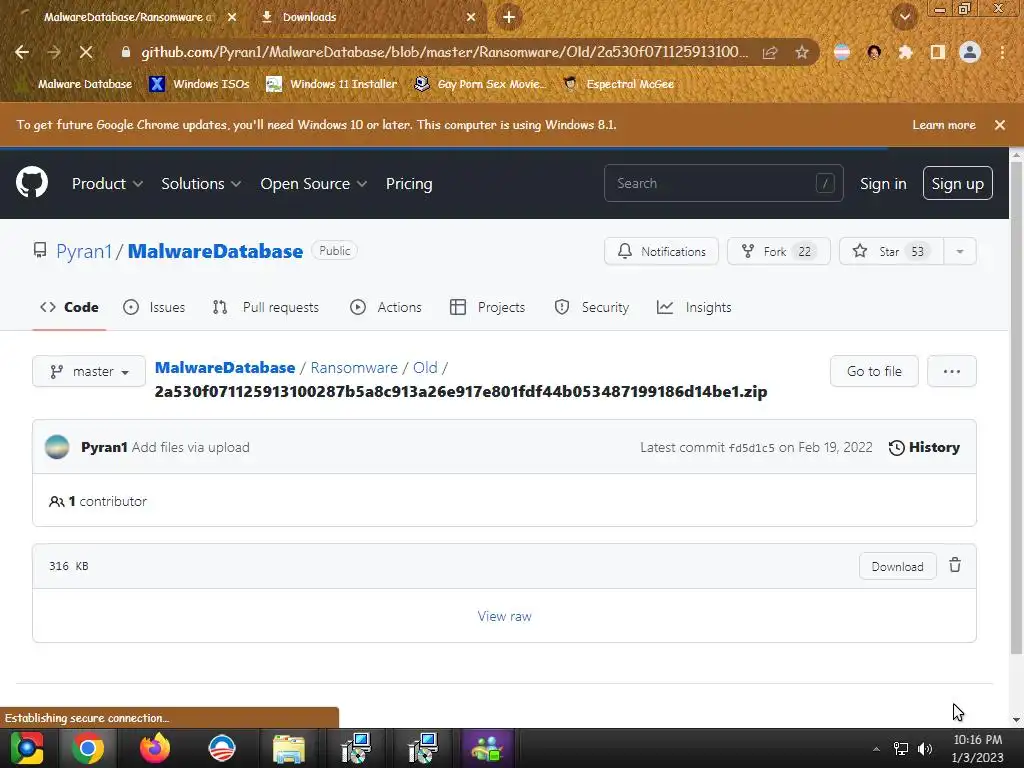
Task: Open the Star lists dropdown arrow
Action: click(x=960, y=251)
